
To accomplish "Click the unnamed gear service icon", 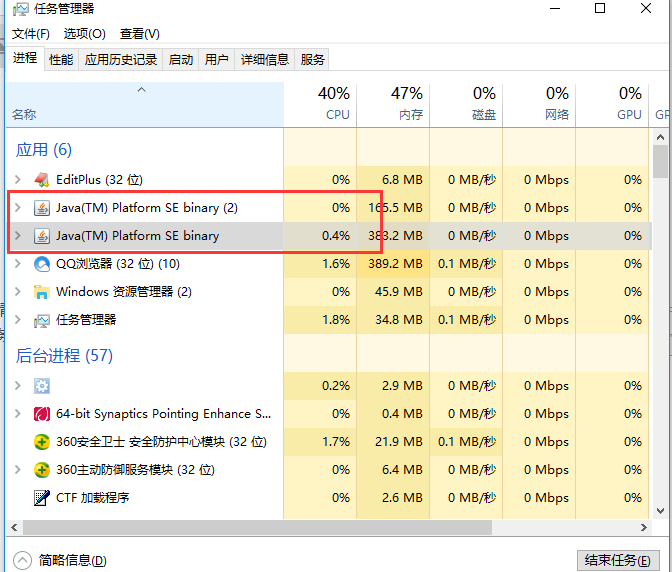I will [42, 386].
